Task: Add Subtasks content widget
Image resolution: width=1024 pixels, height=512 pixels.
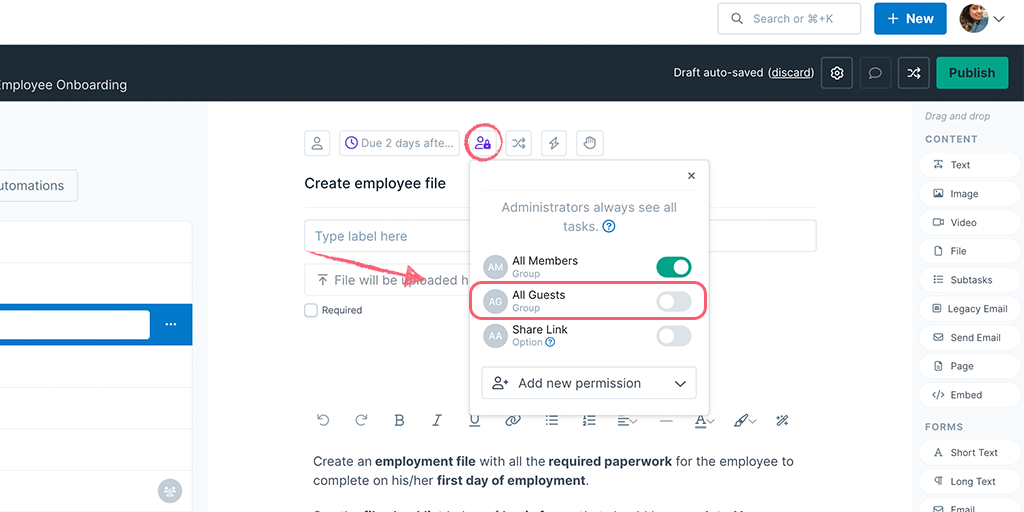Action: (x=971, y=280)
